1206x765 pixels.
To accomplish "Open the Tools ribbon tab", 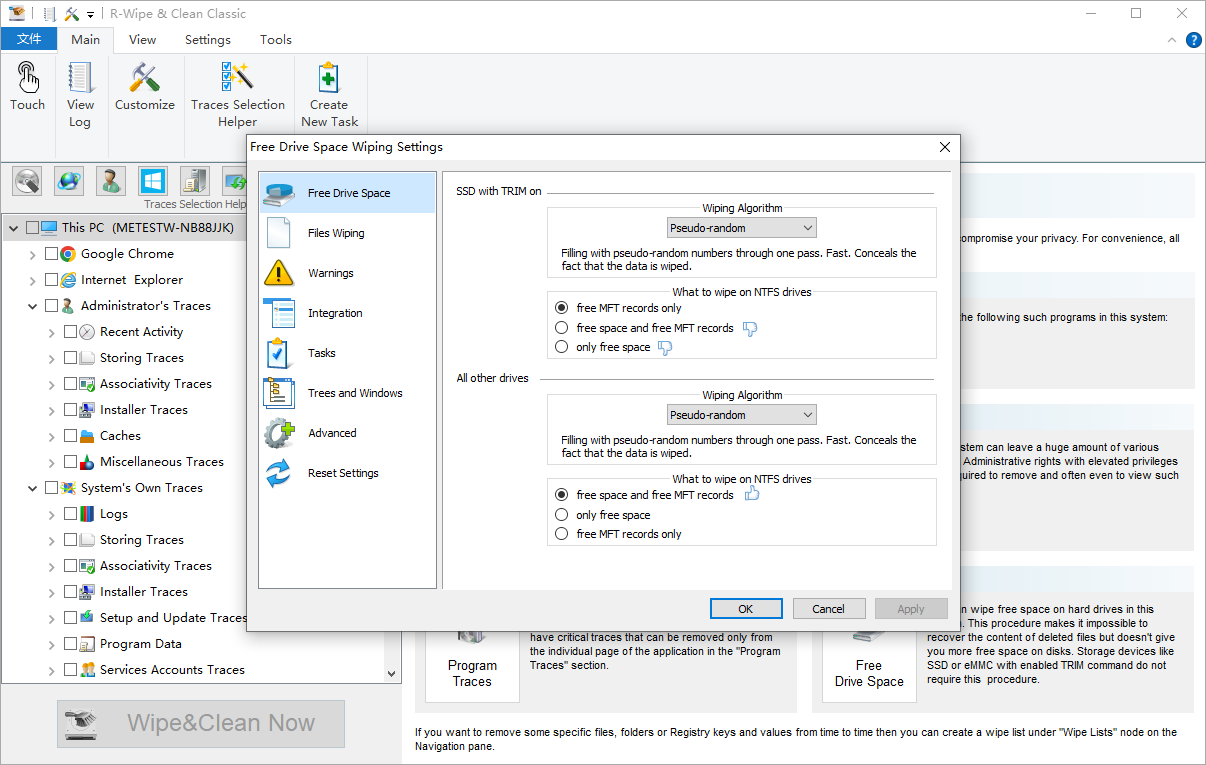I will (276, 40).
